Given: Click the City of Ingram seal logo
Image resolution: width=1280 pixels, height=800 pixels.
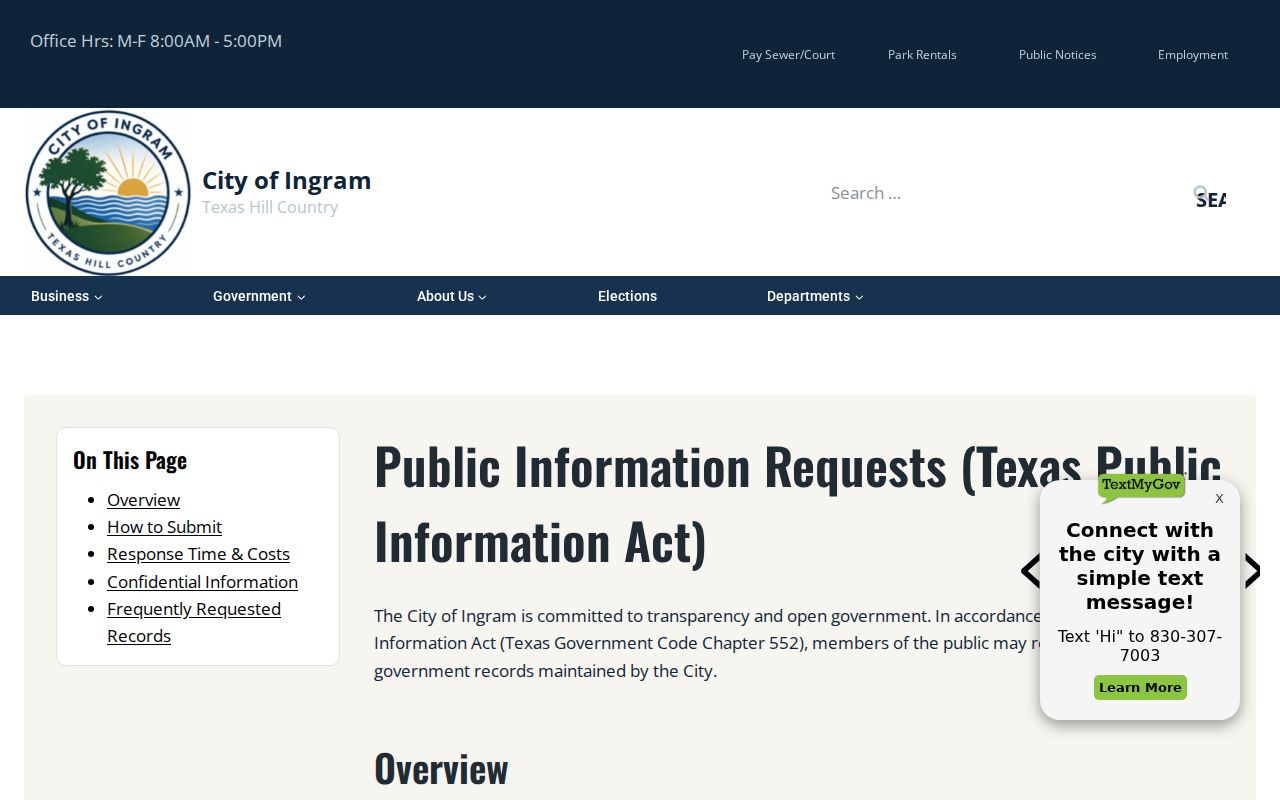Looking at the screenshot, I should point(108,192).
